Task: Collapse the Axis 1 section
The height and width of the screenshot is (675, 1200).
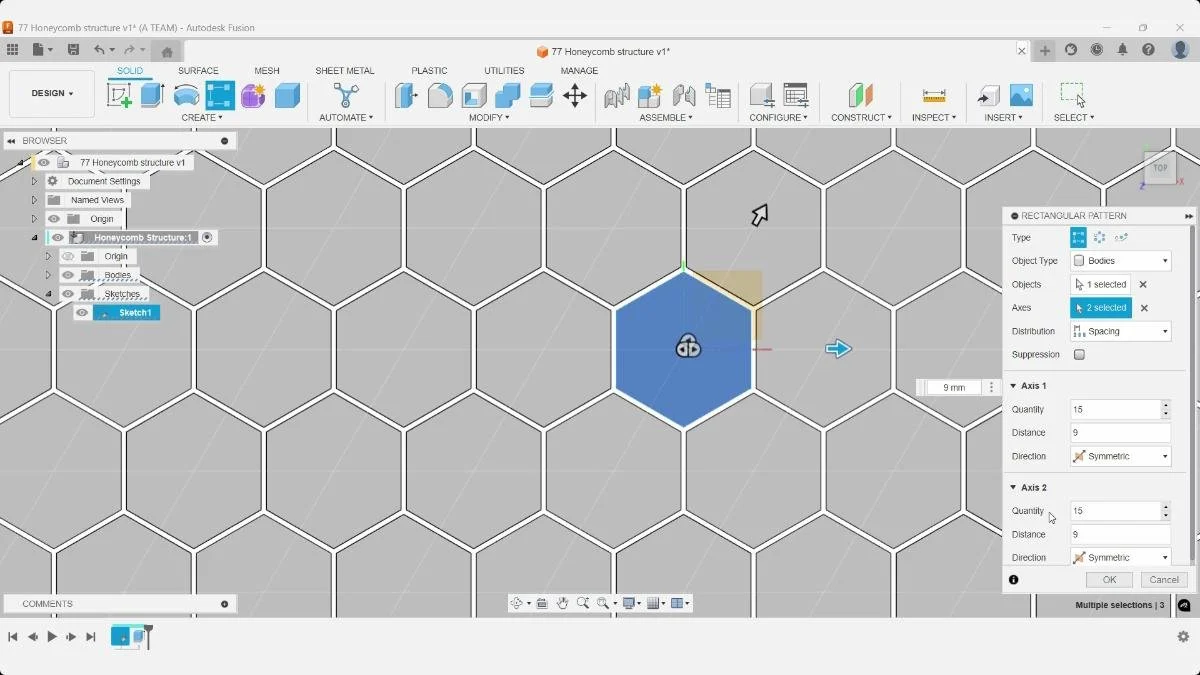Action: tap(1012, 386)
